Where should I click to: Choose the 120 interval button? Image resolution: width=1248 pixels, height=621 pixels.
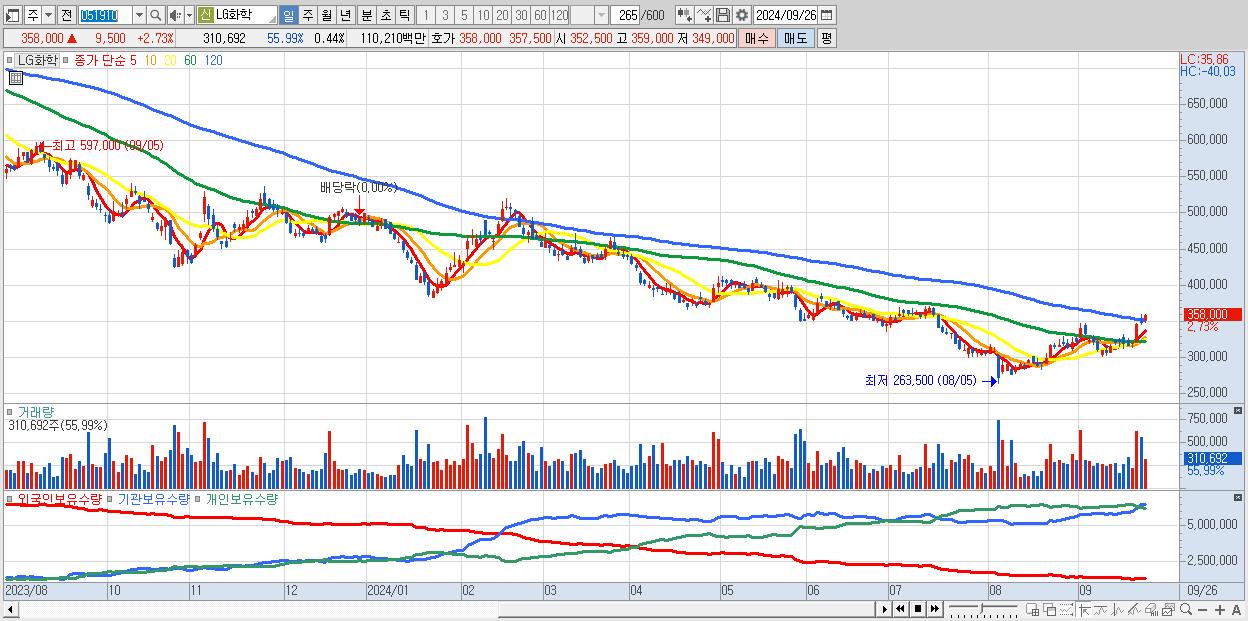[x=559, y=15]
